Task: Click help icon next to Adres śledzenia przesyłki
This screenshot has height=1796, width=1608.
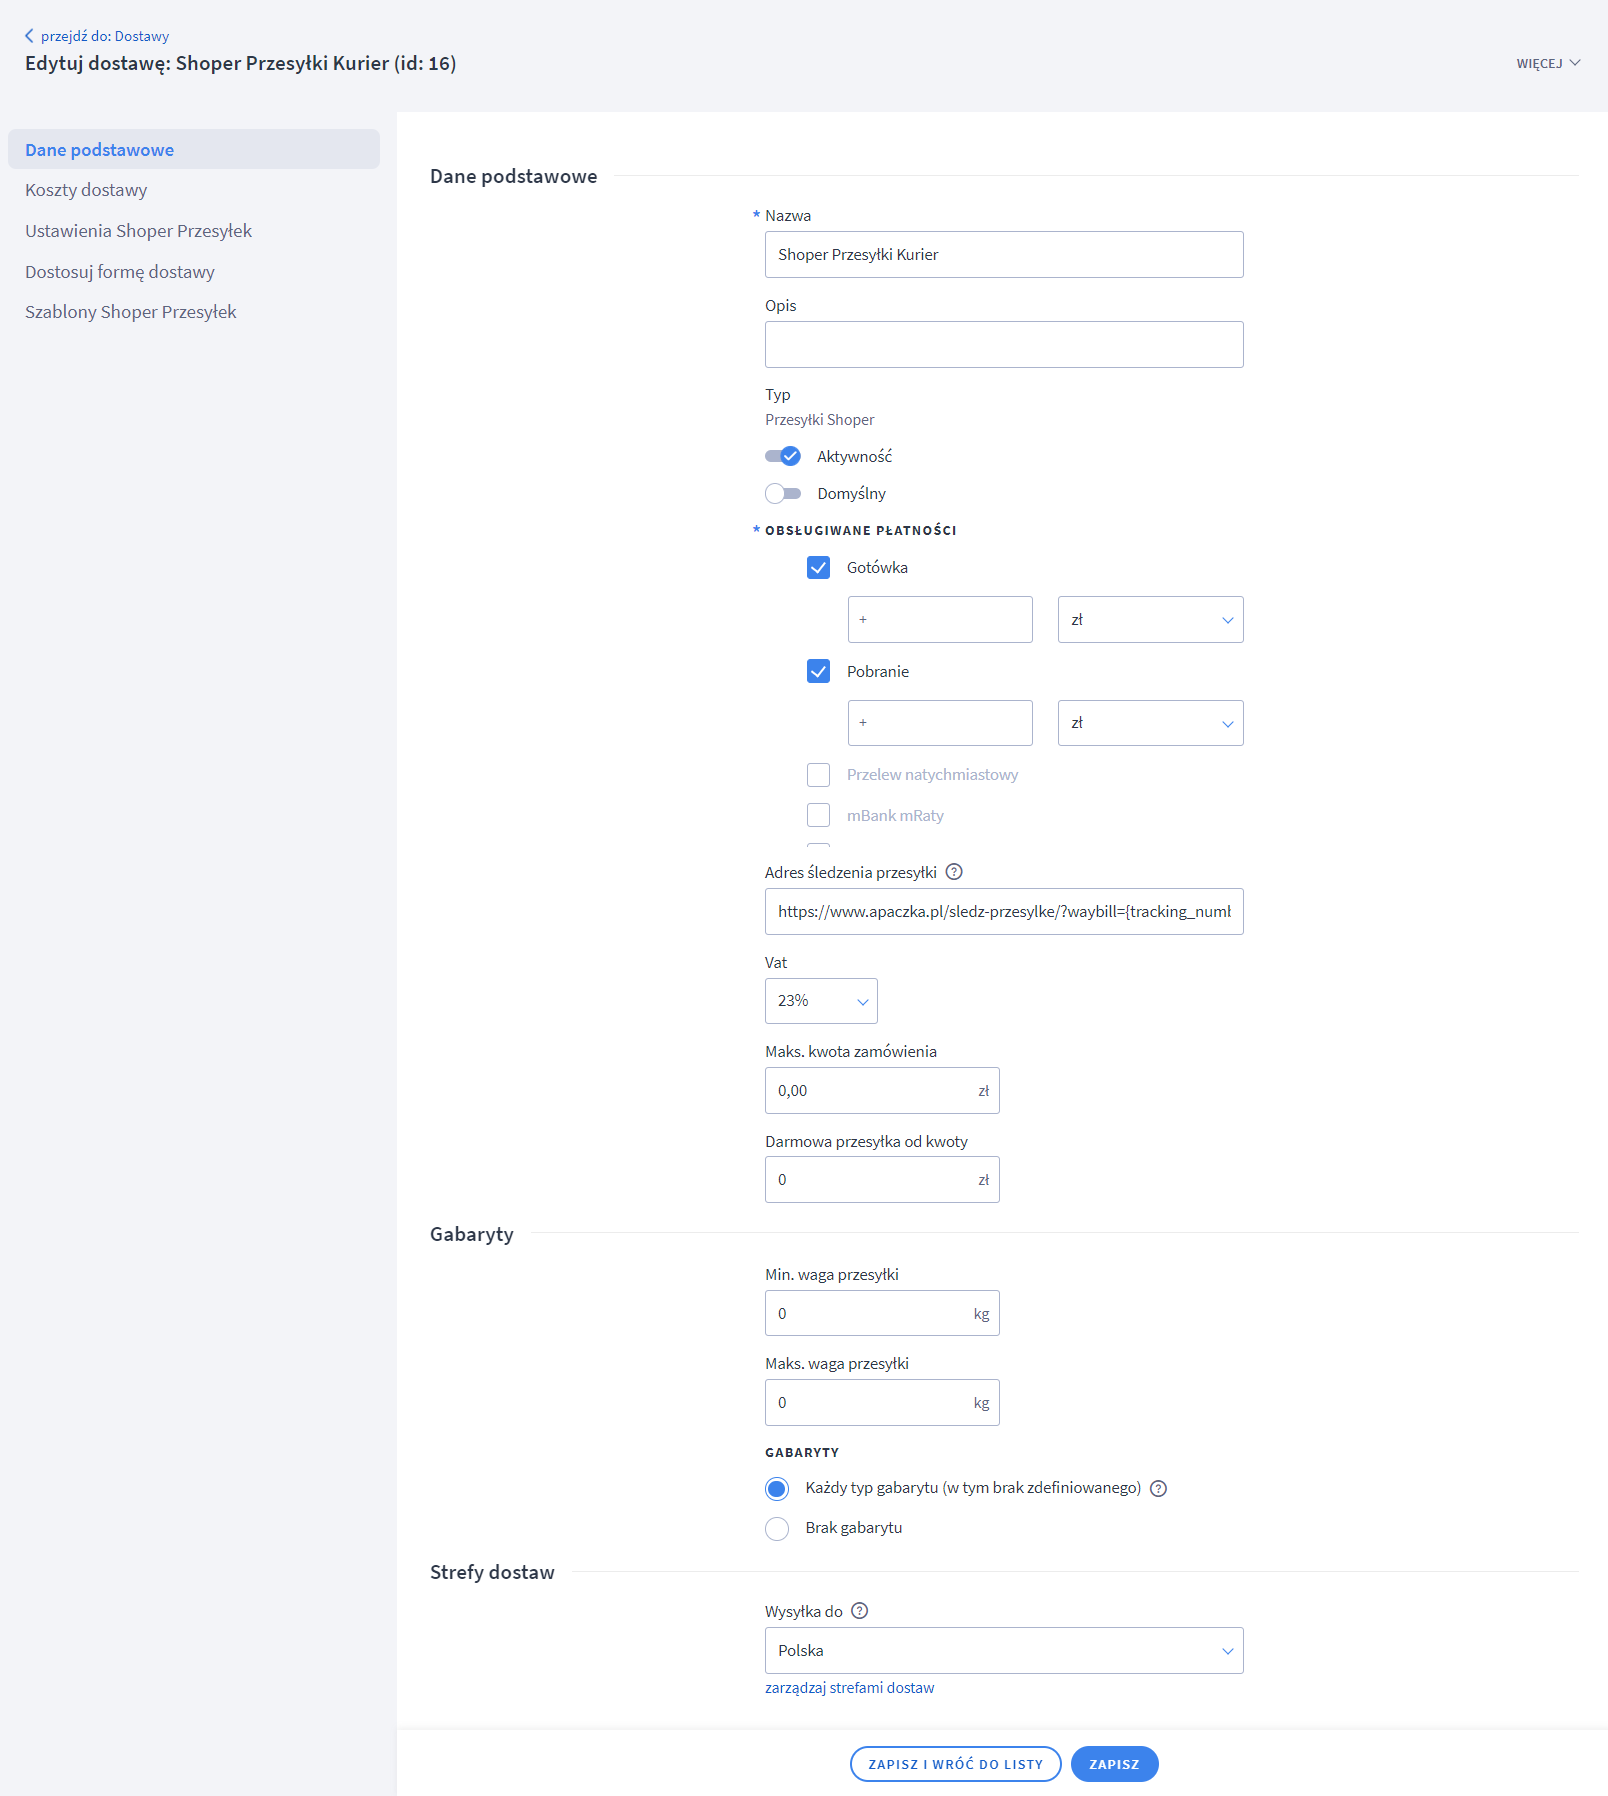Action: [954, 872]
